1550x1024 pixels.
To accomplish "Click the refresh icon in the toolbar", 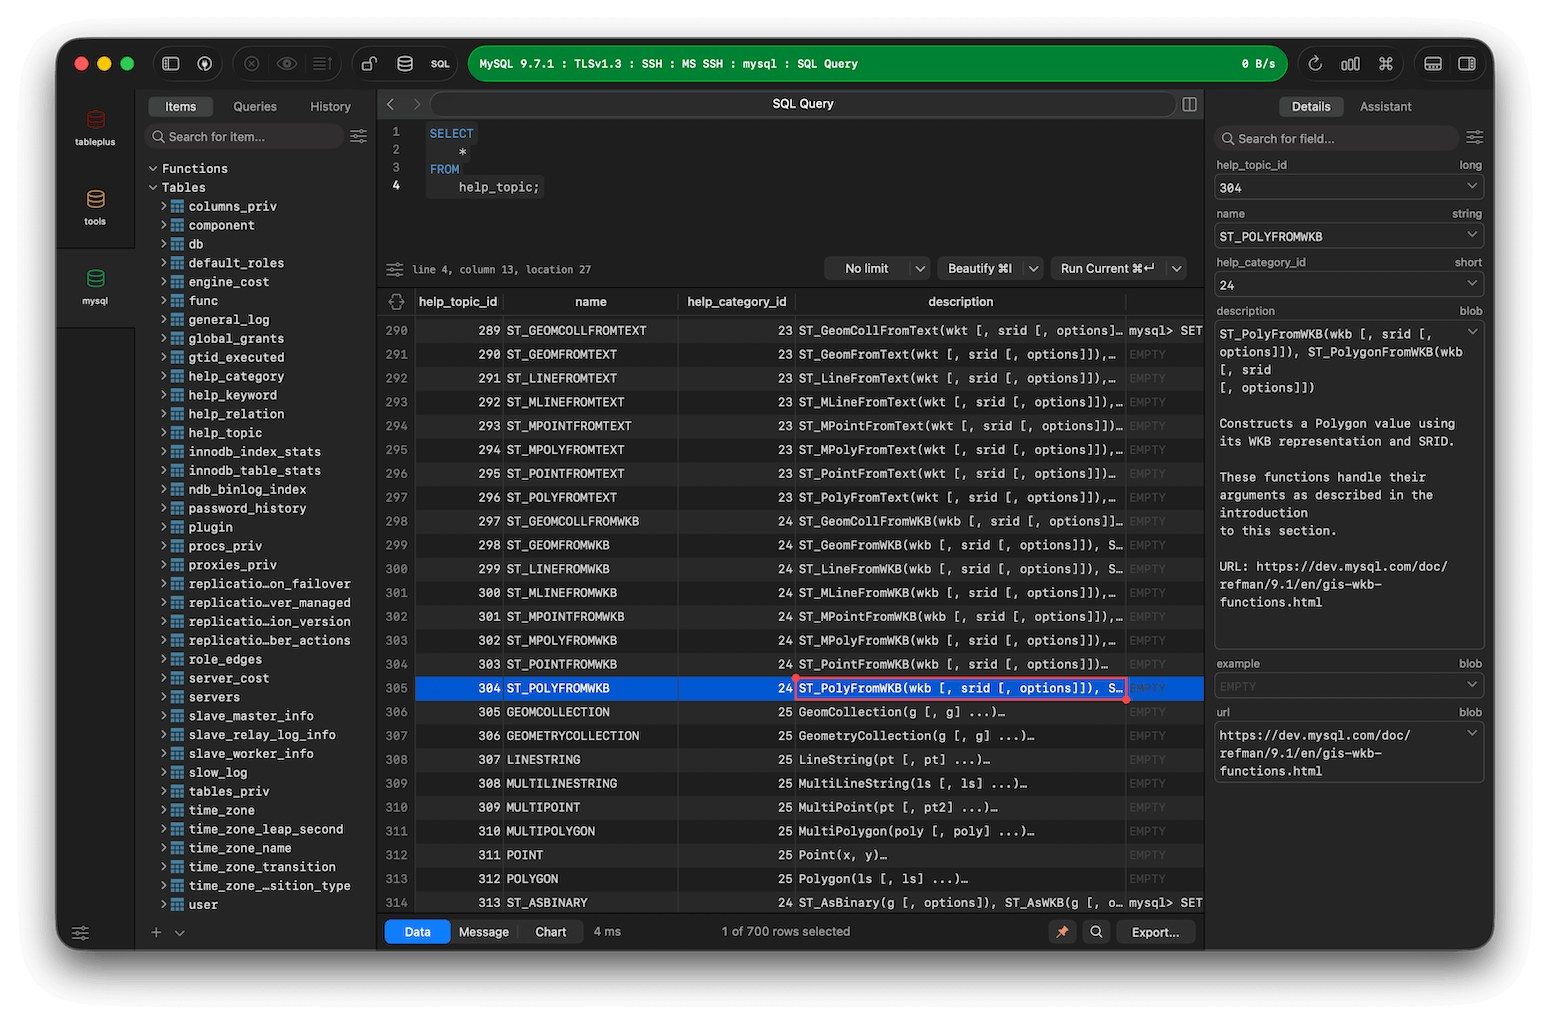I will click(x=1315, y=64).
